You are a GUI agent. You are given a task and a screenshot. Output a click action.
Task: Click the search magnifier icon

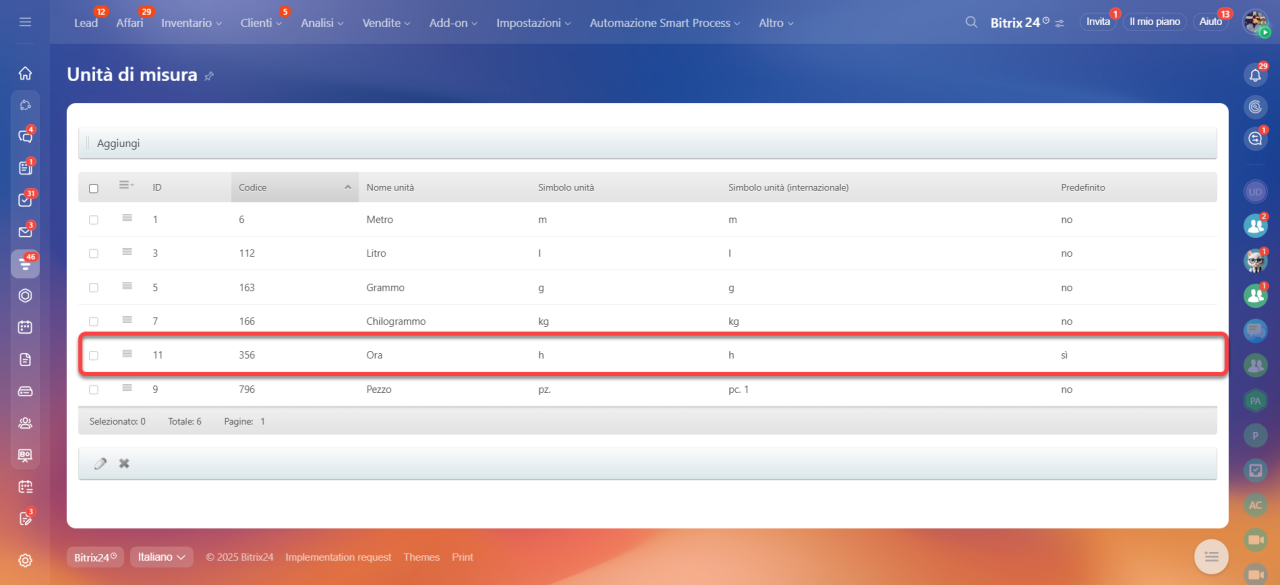971,22
